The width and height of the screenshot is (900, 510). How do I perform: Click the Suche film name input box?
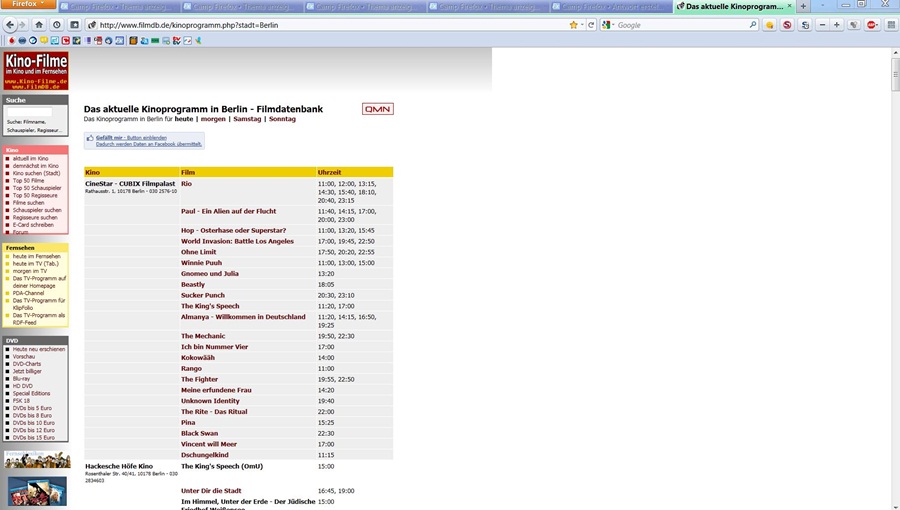click(29, 112)
